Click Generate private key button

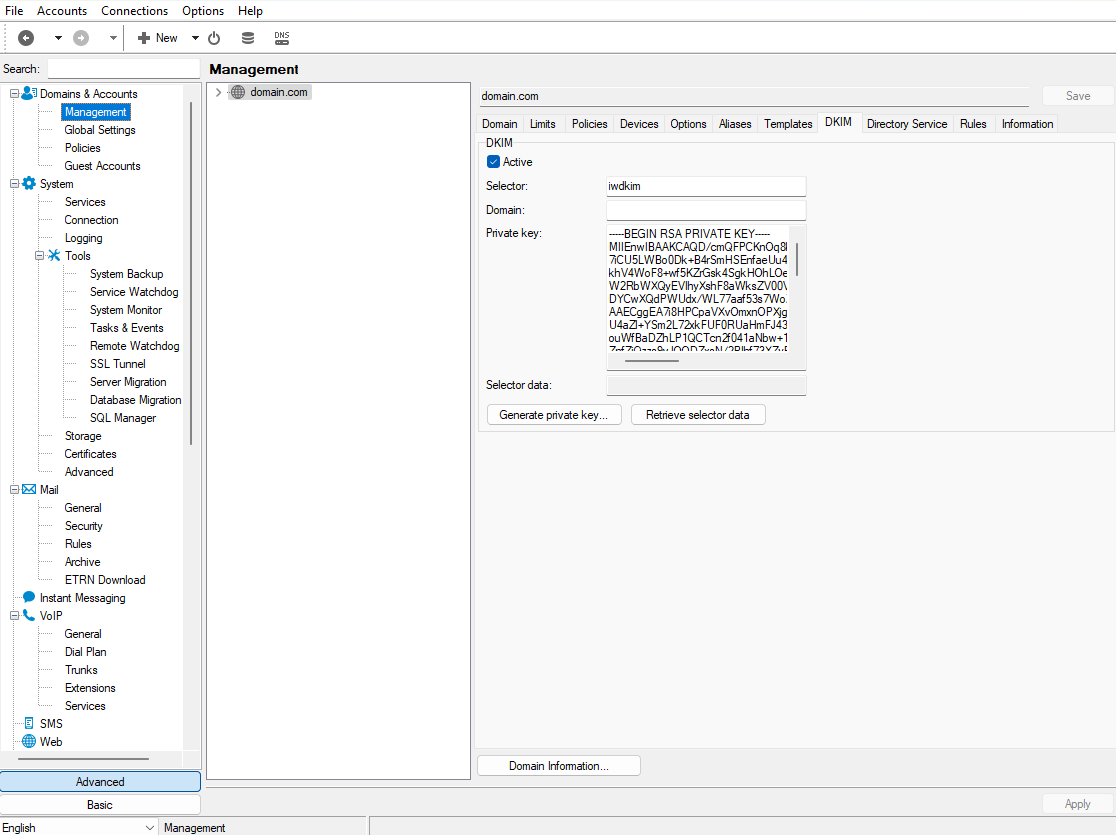click(554, 415)
